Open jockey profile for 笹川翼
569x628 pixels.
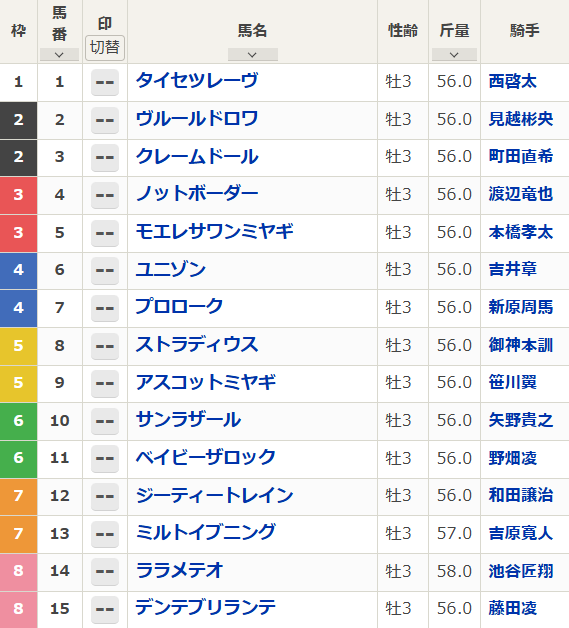click(513, 382)
